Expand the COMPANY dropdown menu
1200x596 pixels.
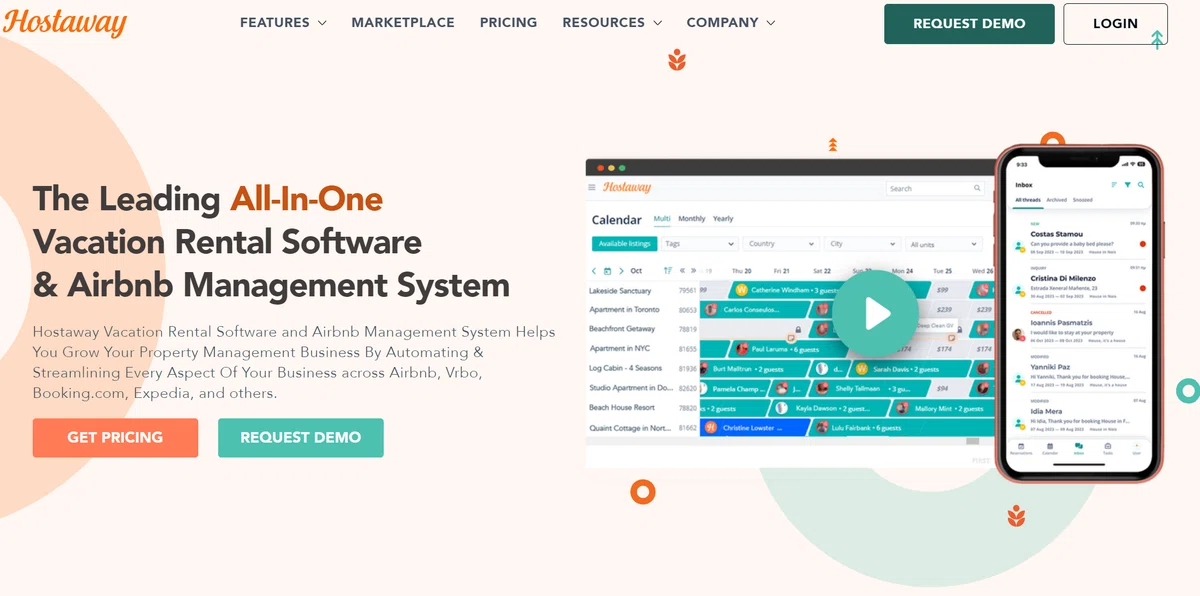pos(731,22)
